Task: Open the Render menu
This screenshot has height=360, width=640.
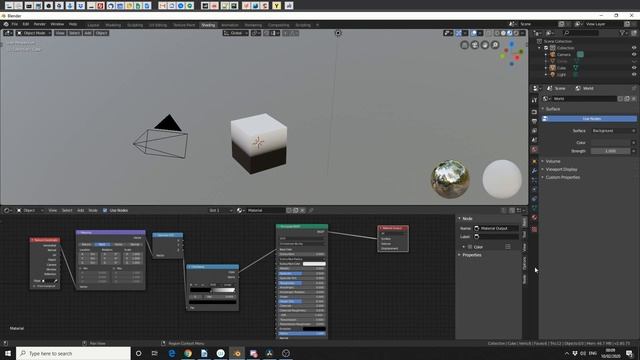Action: (x=40, y=24)
